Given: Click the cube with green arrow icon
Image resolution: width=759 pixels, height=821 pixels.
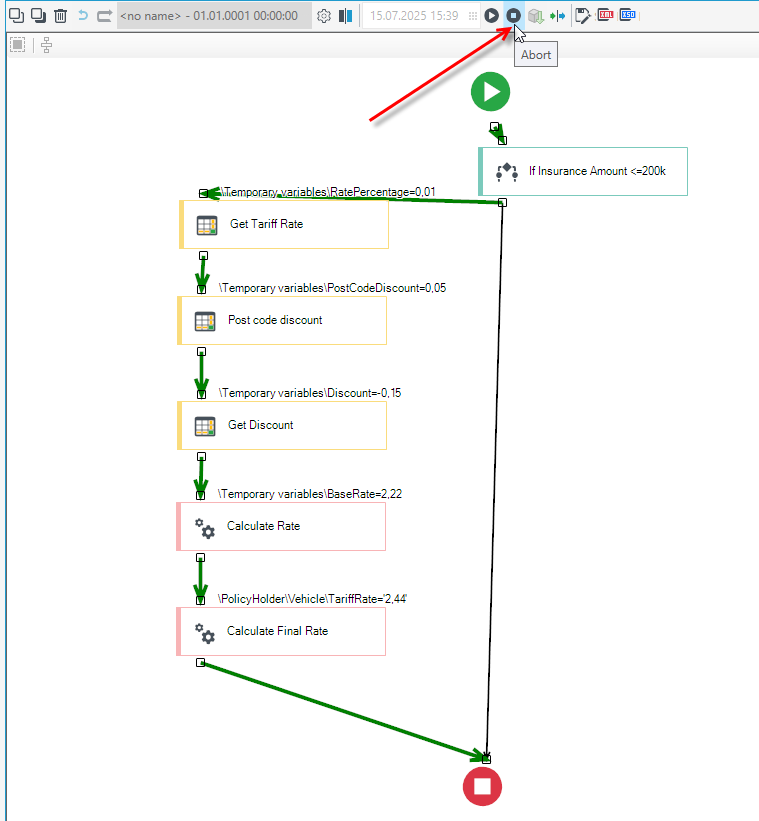Looking at the screenshot, I should point(535,16).
